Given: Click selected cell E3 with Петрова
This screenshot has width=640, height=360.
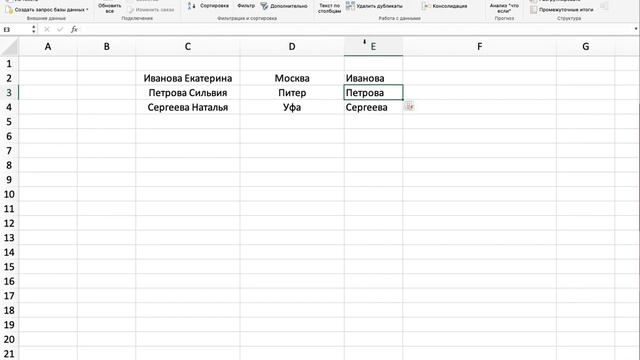Looking at the screenshot, I should click(x=373, y=93).
